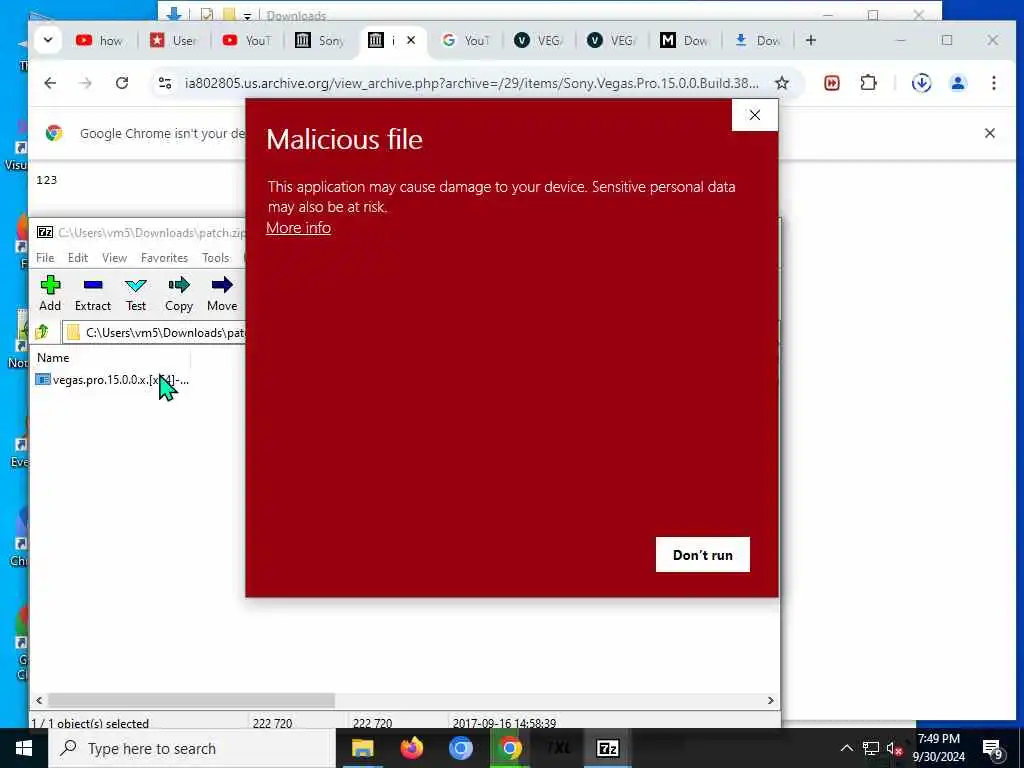The width and height of the screenshot is (1024, 768).
Task: Go back in Chrome
Action: click(x=50, y=83)
